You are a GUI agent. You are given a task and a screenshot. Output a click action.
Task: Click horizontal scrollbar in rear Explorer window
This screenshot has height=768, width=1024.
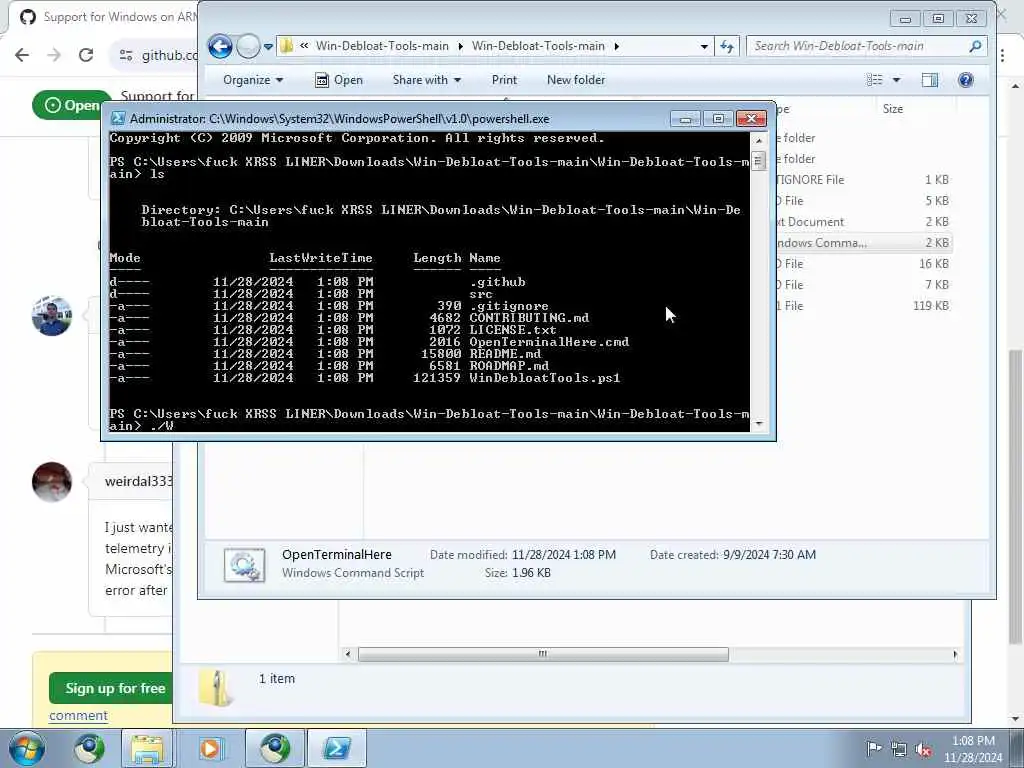coord(543,654)
